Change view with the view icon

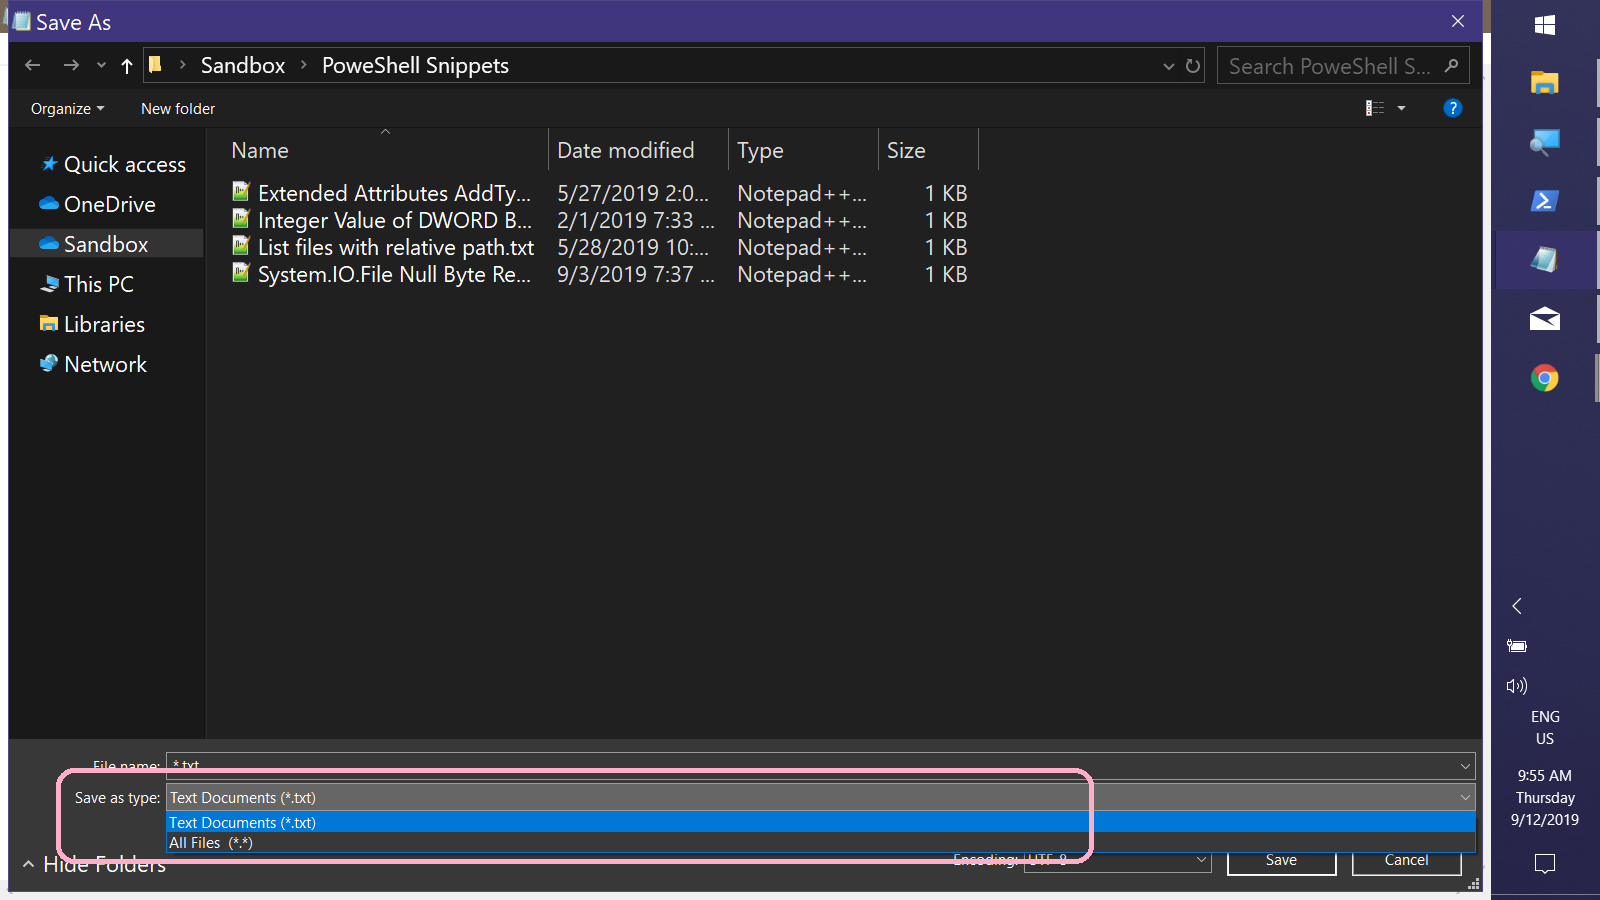(x=1375, y=108)
